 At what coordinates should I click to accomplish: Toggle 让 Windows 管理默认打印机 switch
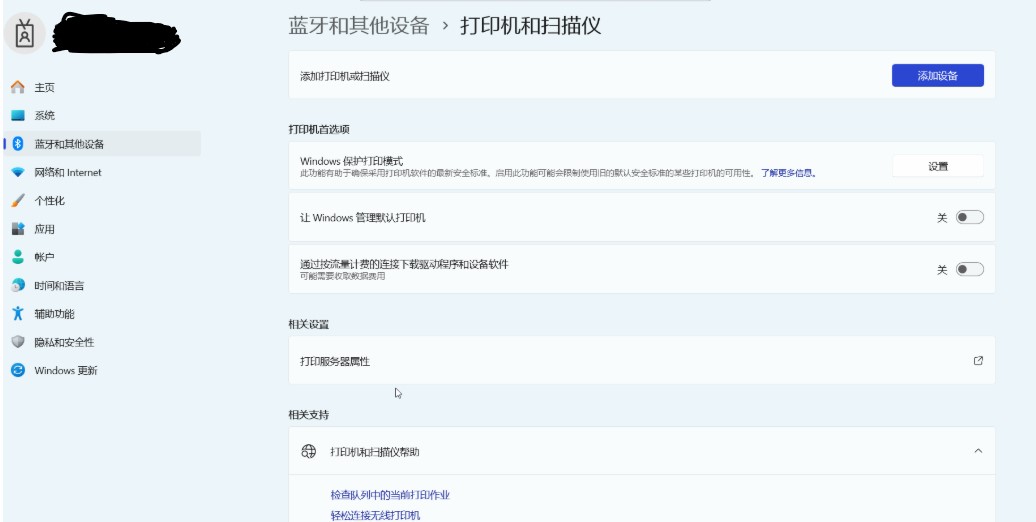tap(969, 217)
